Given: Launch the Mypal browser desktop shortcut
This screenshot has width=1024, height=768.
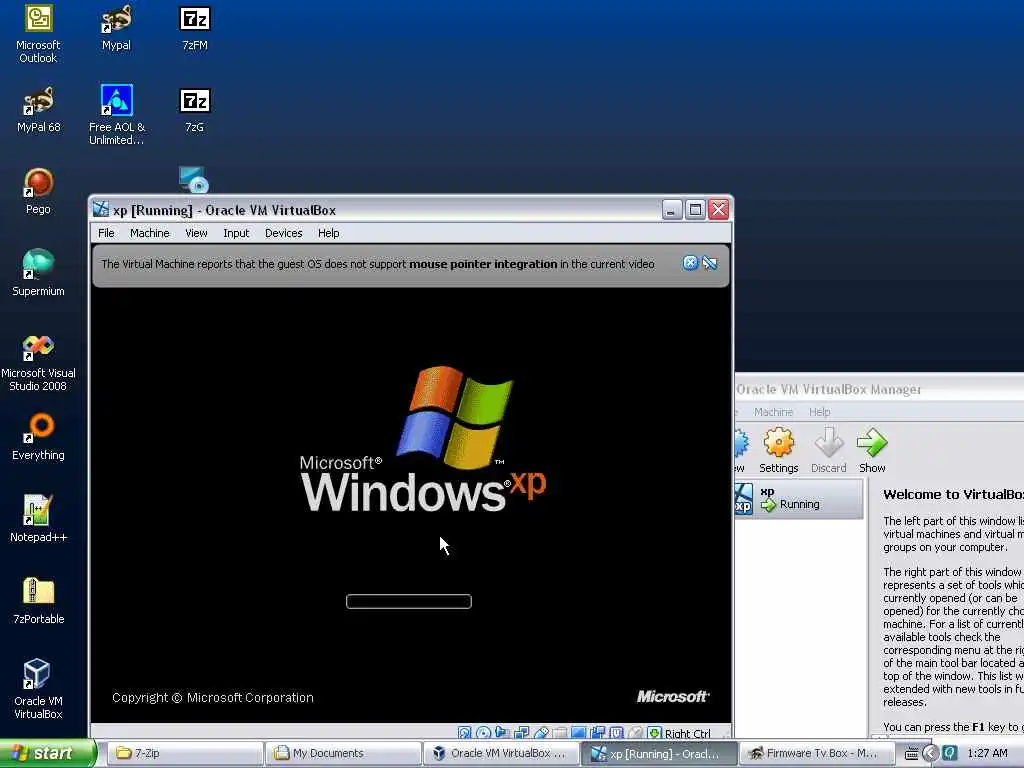Looking at the screenshot, I should click(116, 29).
